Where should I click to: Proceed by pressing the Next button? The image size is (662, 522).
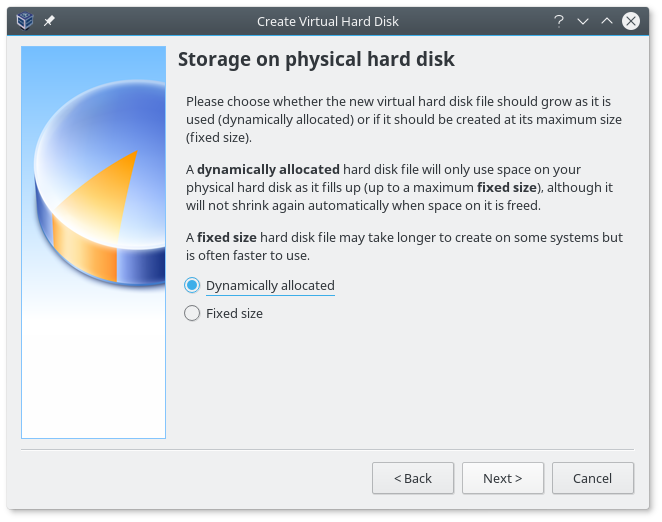(503, 478)
